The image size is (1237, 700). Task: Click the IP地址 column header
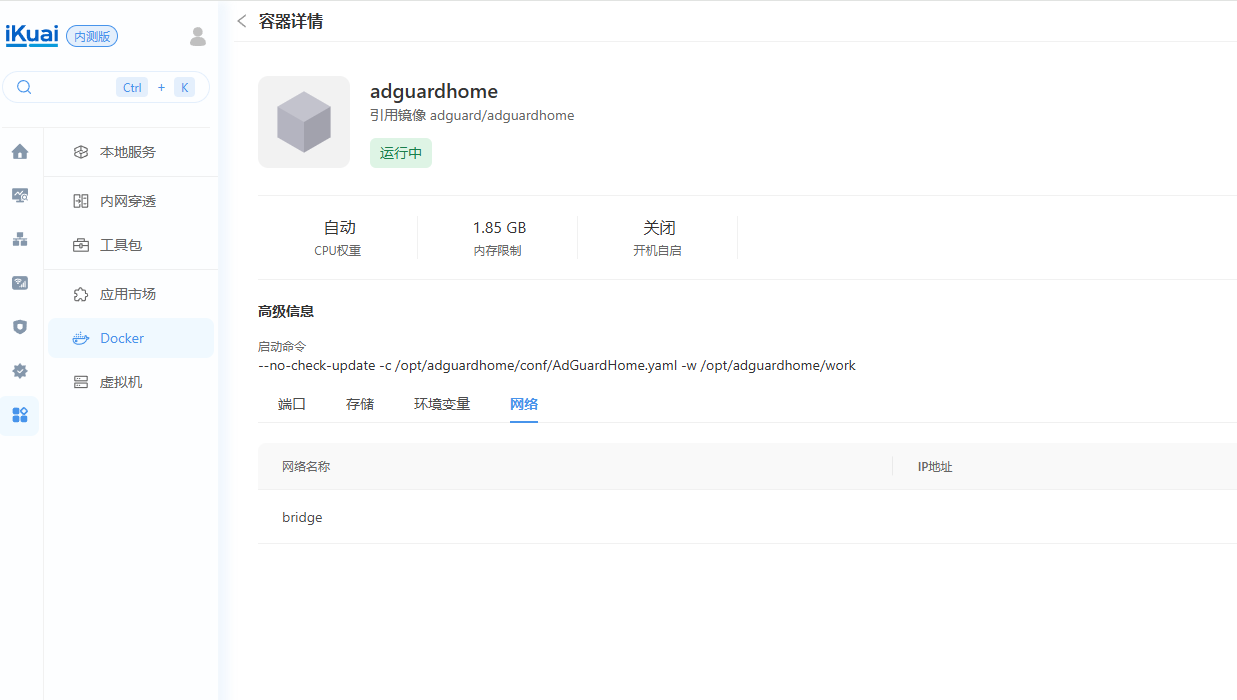[935, 467]
